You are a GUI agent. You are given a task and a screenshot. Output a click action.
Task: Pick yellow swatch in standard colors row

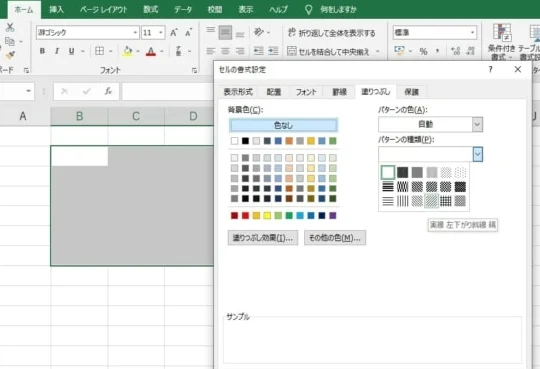267,216
